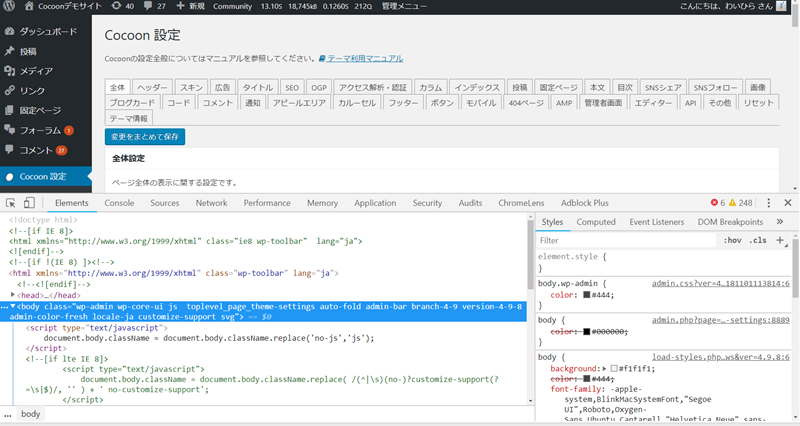Viewport: 800px width, 426px height.
Task: Open the Computed styles tab
Action: click(596, 222)
